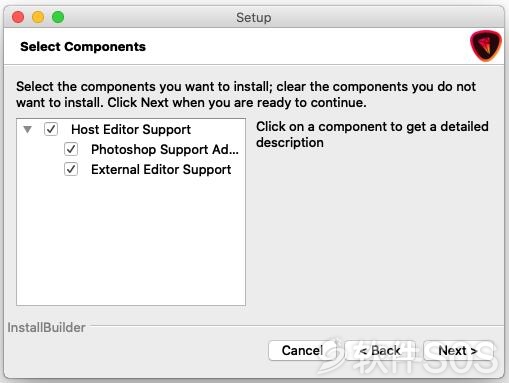Image resolution: width=509 pixels, height=383 pixels.
Task: Click the red shield app logo
Action: click(x=486, y=46)
